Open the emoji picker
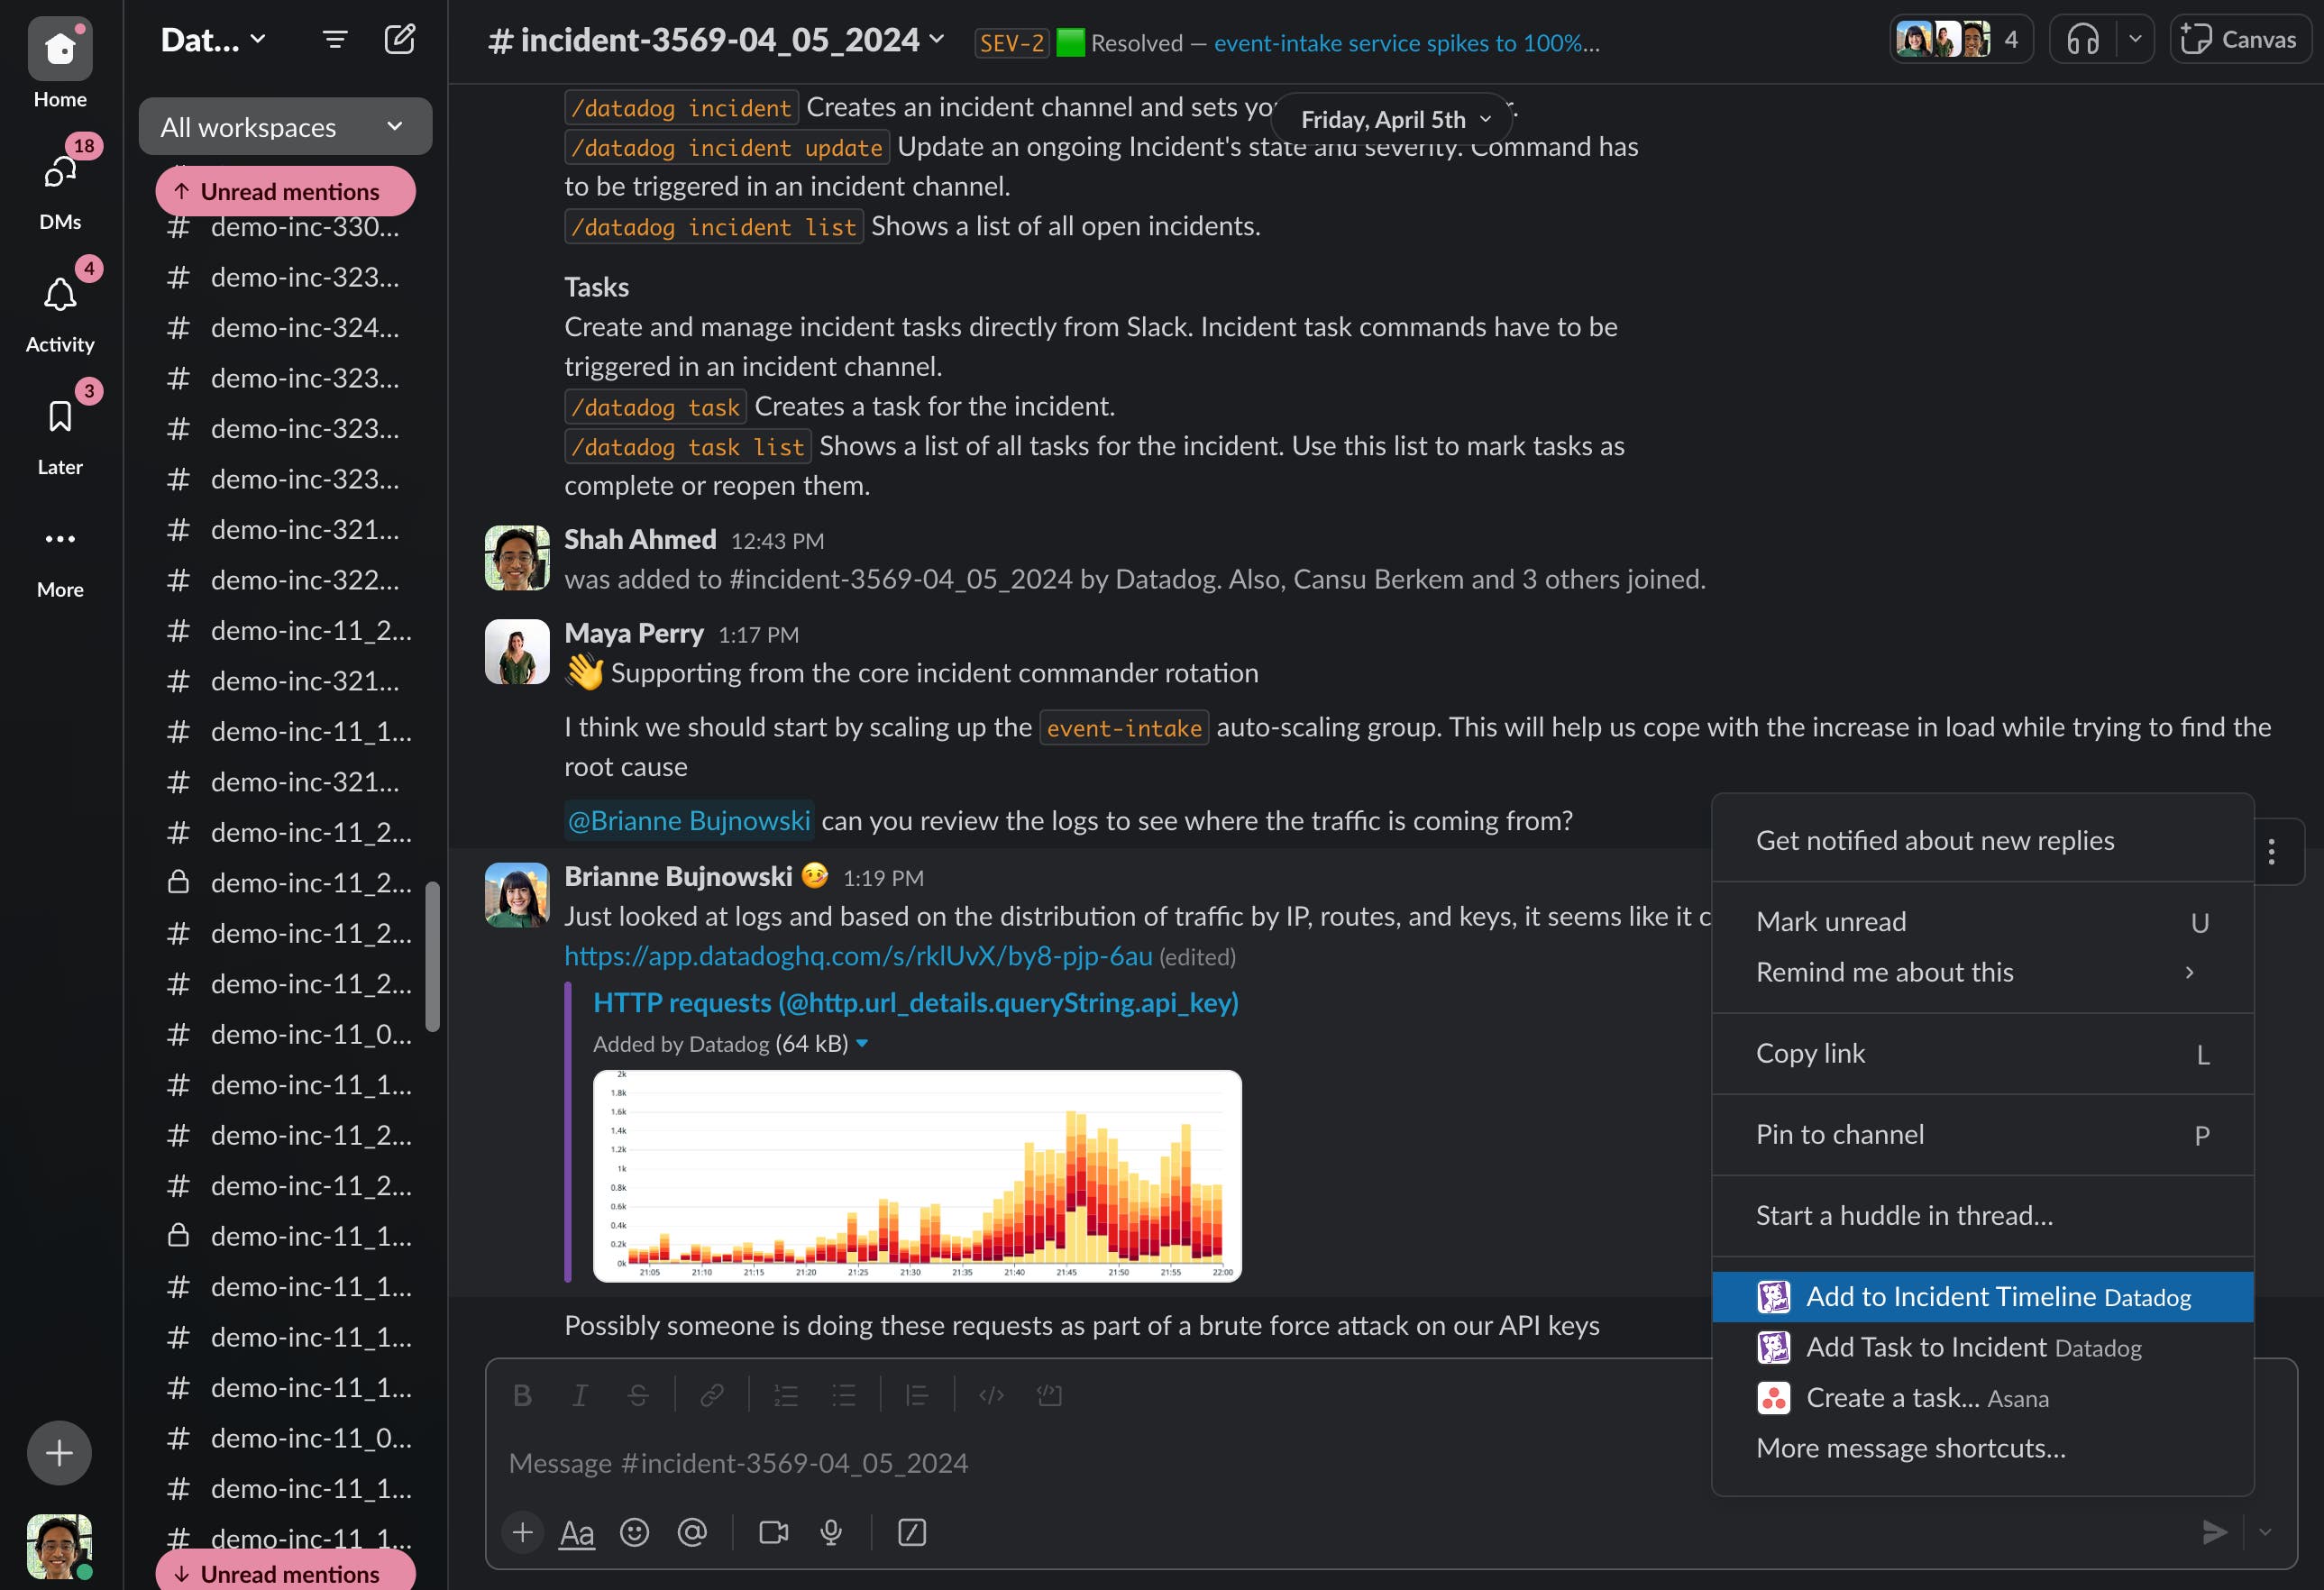 636,1532
